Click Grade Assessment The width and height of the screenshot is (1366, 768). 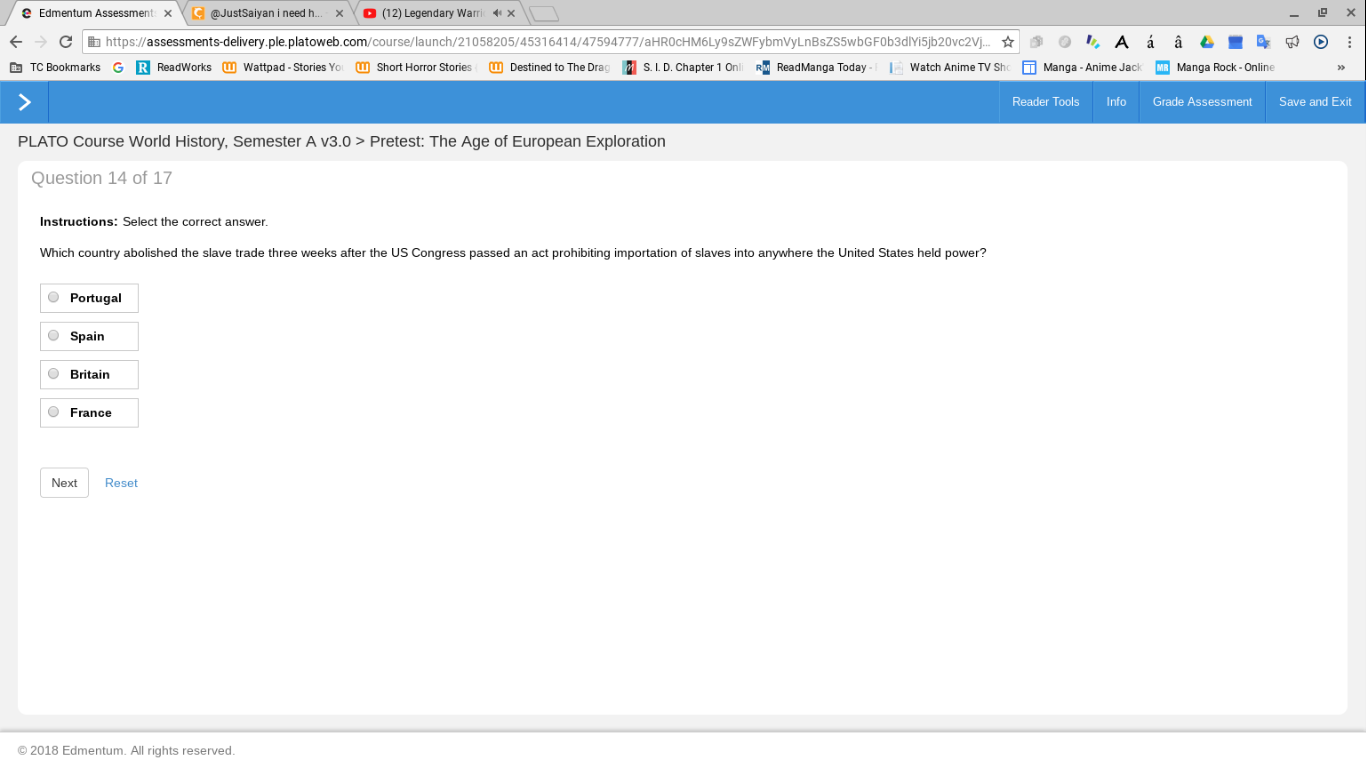(1202, 102)
